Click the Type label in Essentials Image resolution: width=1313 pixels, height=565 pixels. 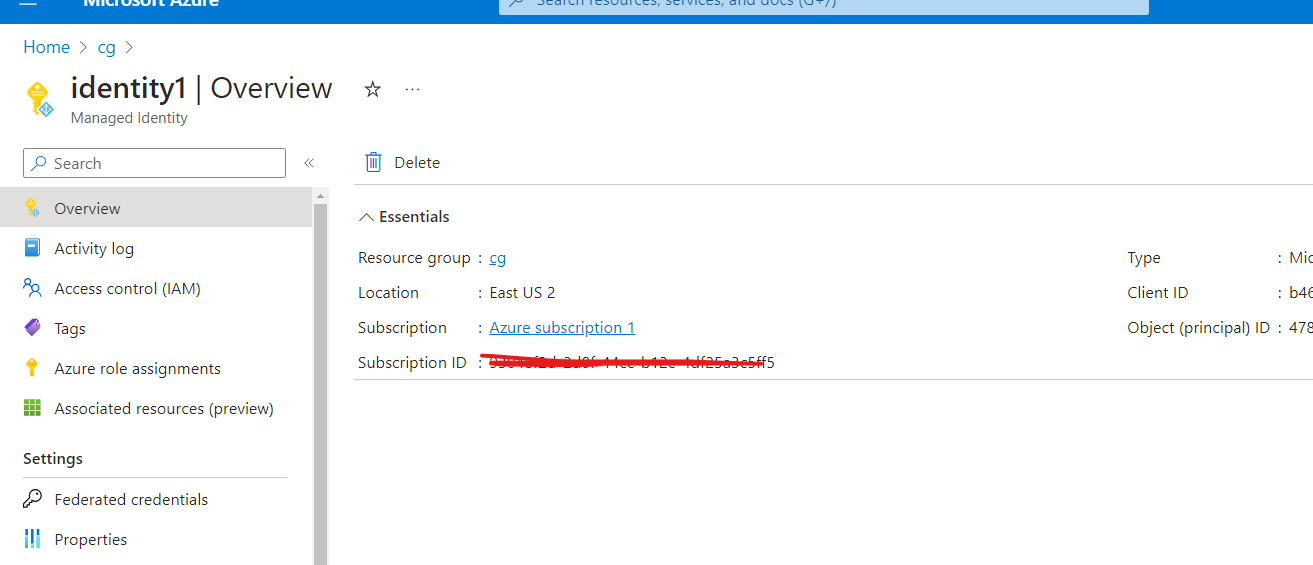click(x=1144, y=258)
